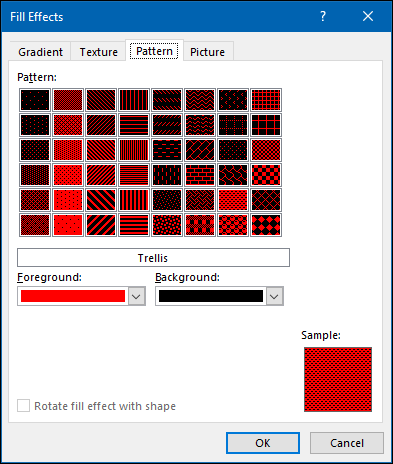
Task: Select the Pattern tab
Action: pos(154,51)
